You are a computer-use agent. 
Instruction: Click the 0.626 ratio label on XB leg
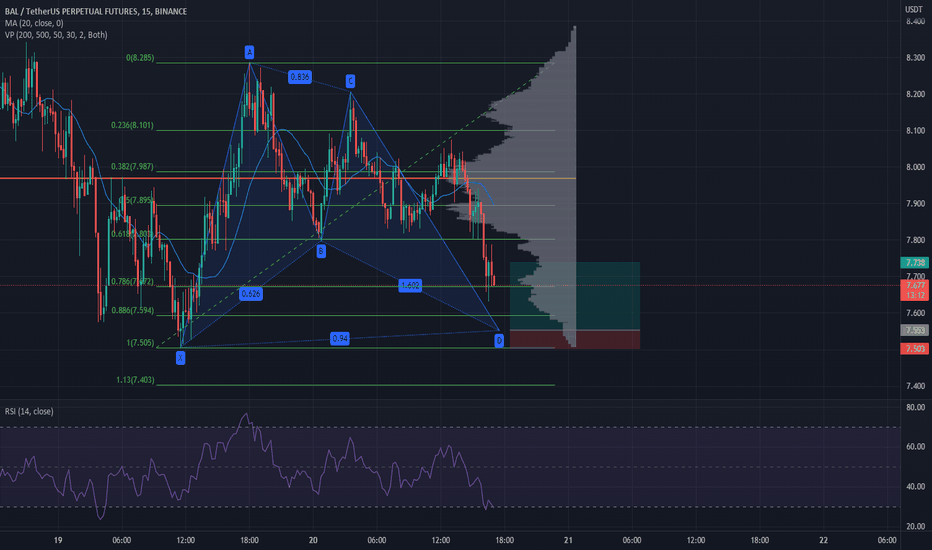(251, 294)
